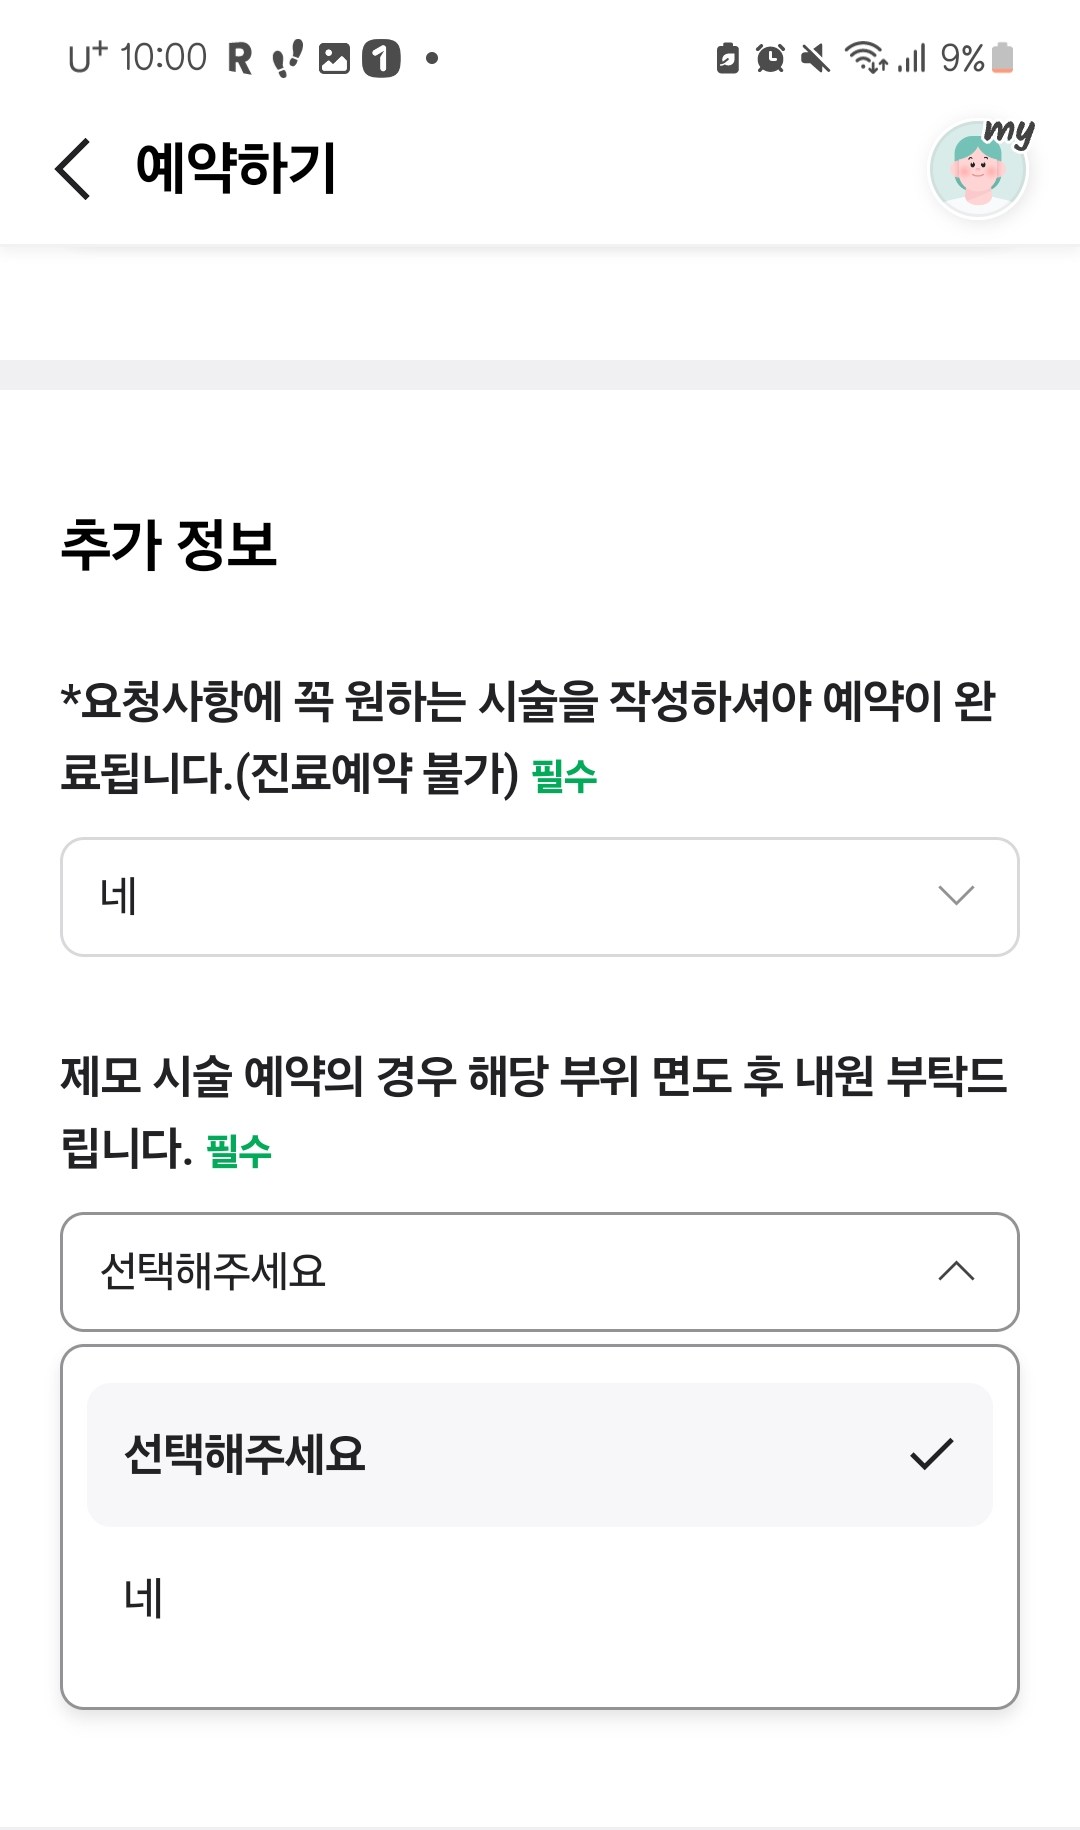
Task: Tap the checkmark beside 선택해주세요 option
Action: tap(932, 1454)
